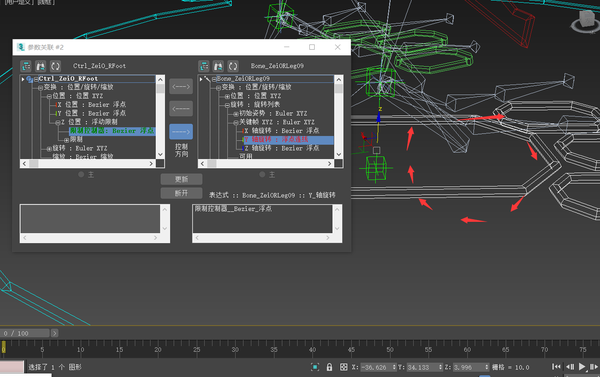
Task: Select the right panel master radio button
Action: pos(262,175)
